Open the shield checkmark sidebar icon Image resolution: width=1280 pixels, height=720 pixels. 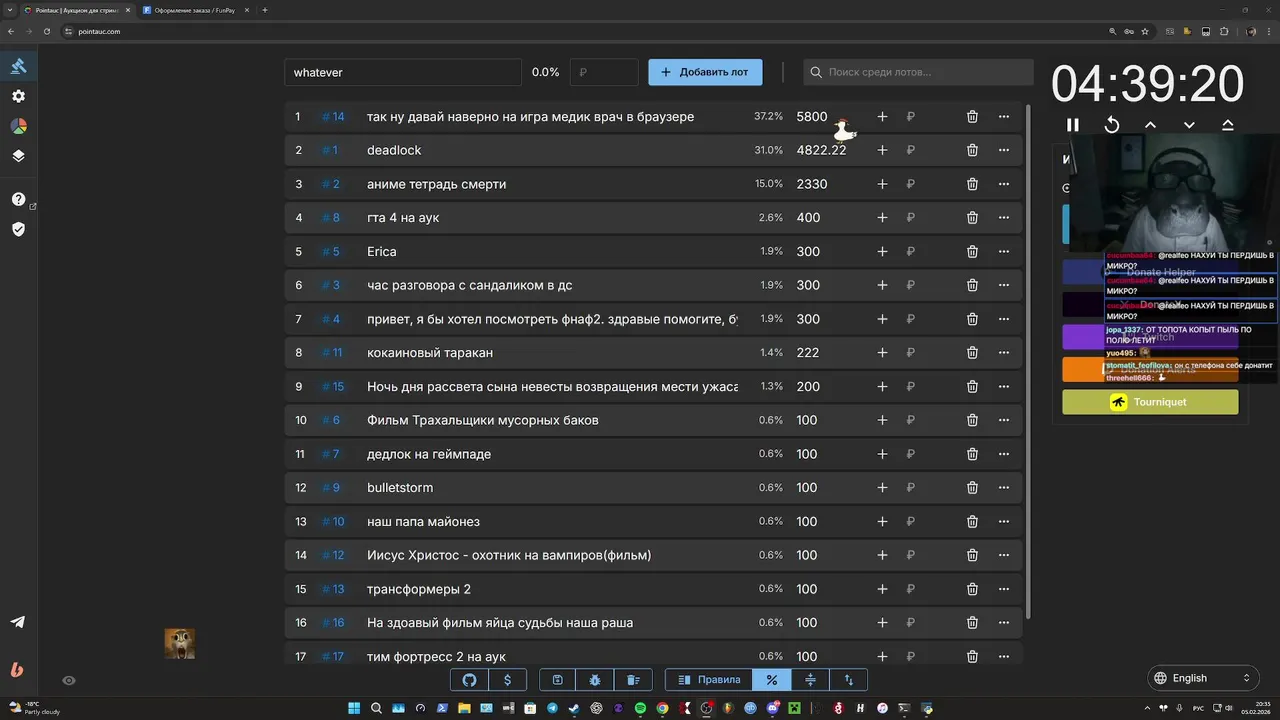18,229
